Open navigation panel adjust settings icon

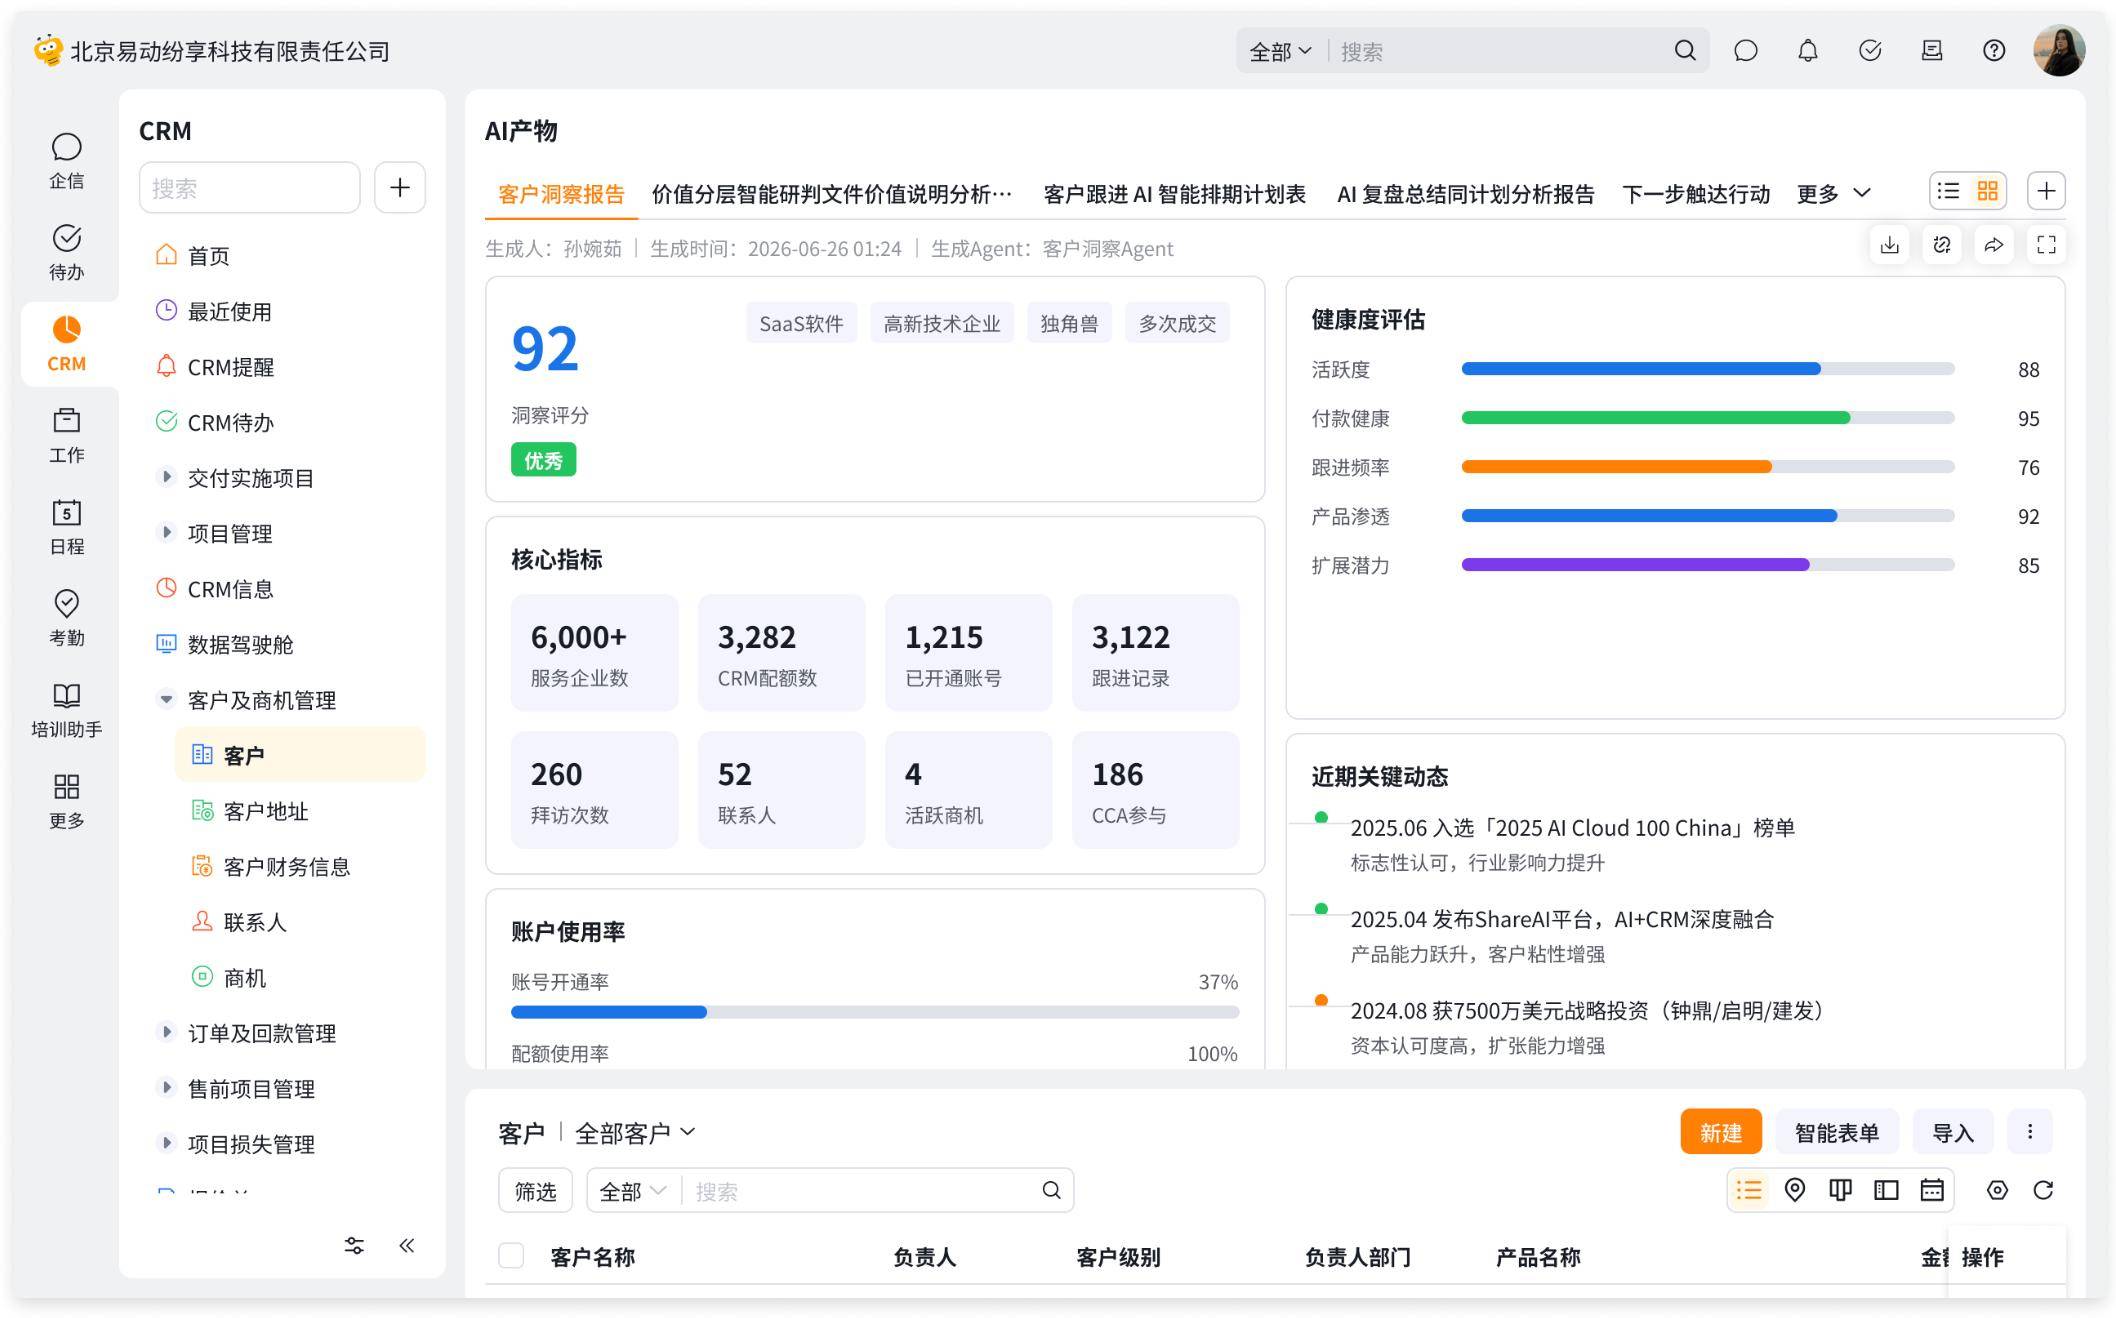pyautogui.click(x=354, y=1245)
